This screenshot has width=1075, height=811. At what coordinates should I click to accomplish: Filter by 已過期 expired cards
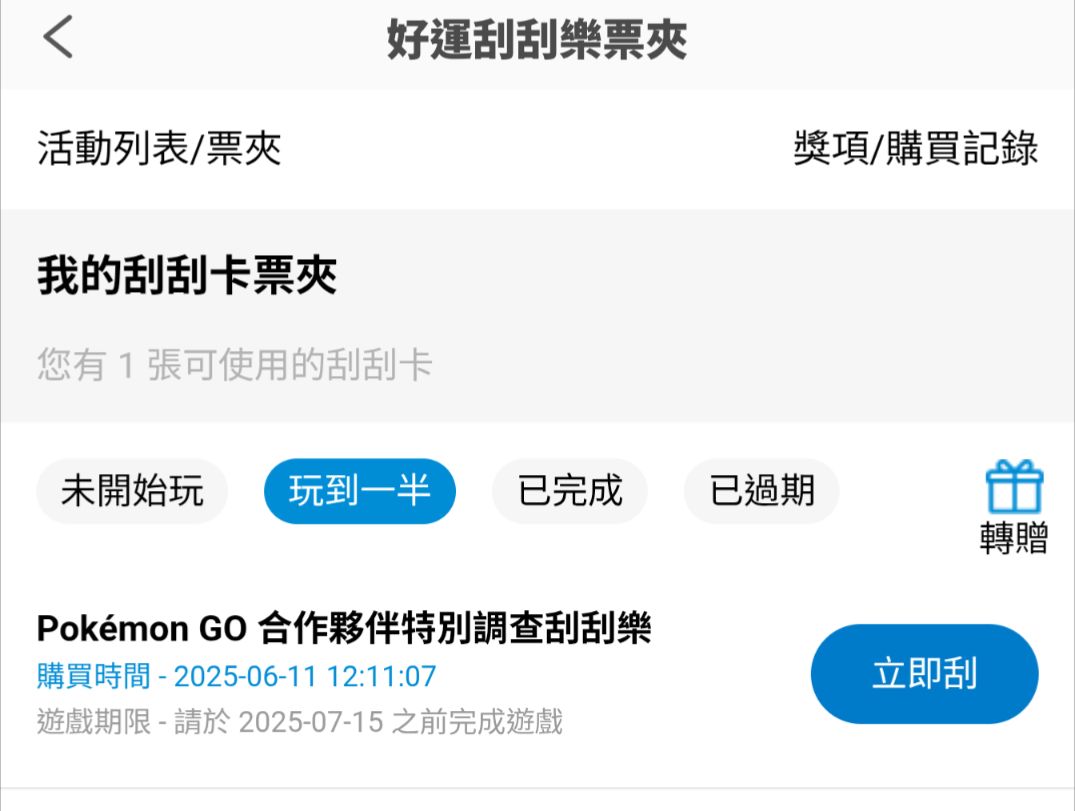click(x=761, y=491)
